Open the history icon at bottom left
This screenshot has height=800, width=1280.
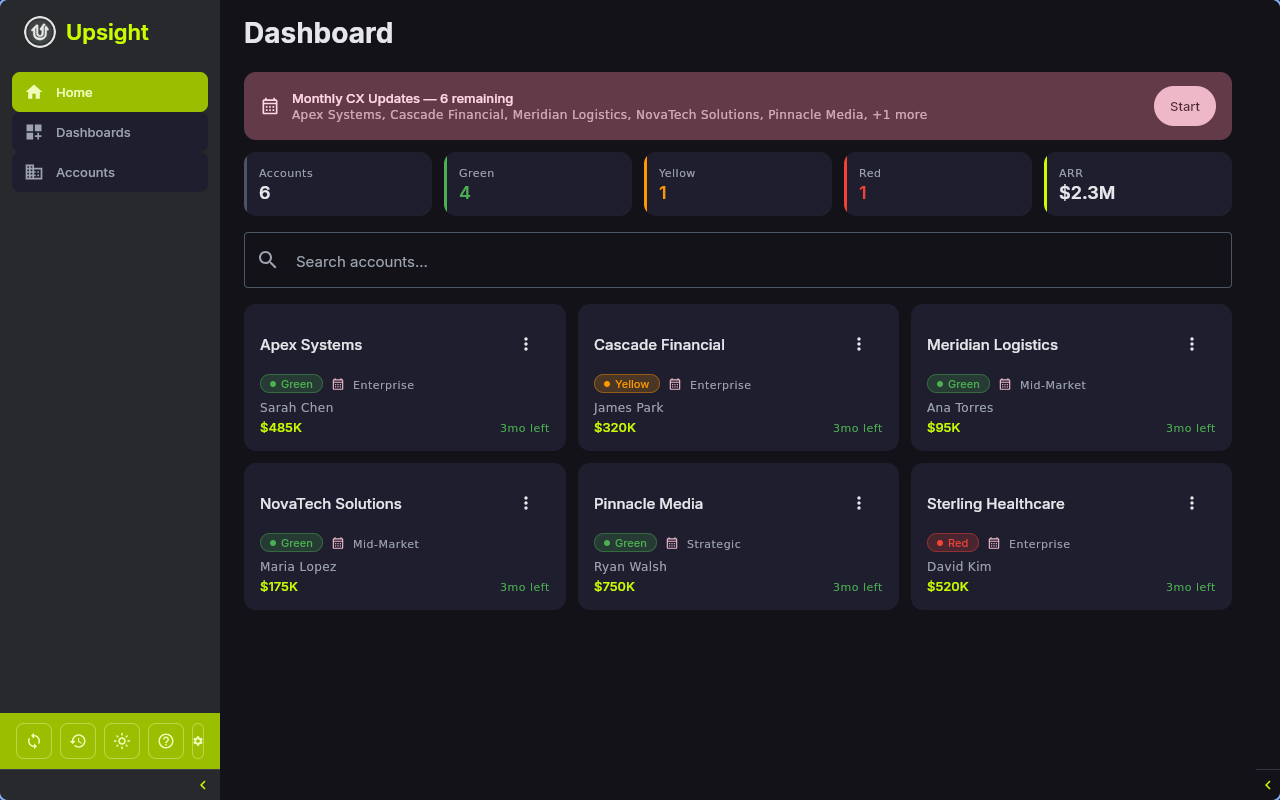point(77,740)
